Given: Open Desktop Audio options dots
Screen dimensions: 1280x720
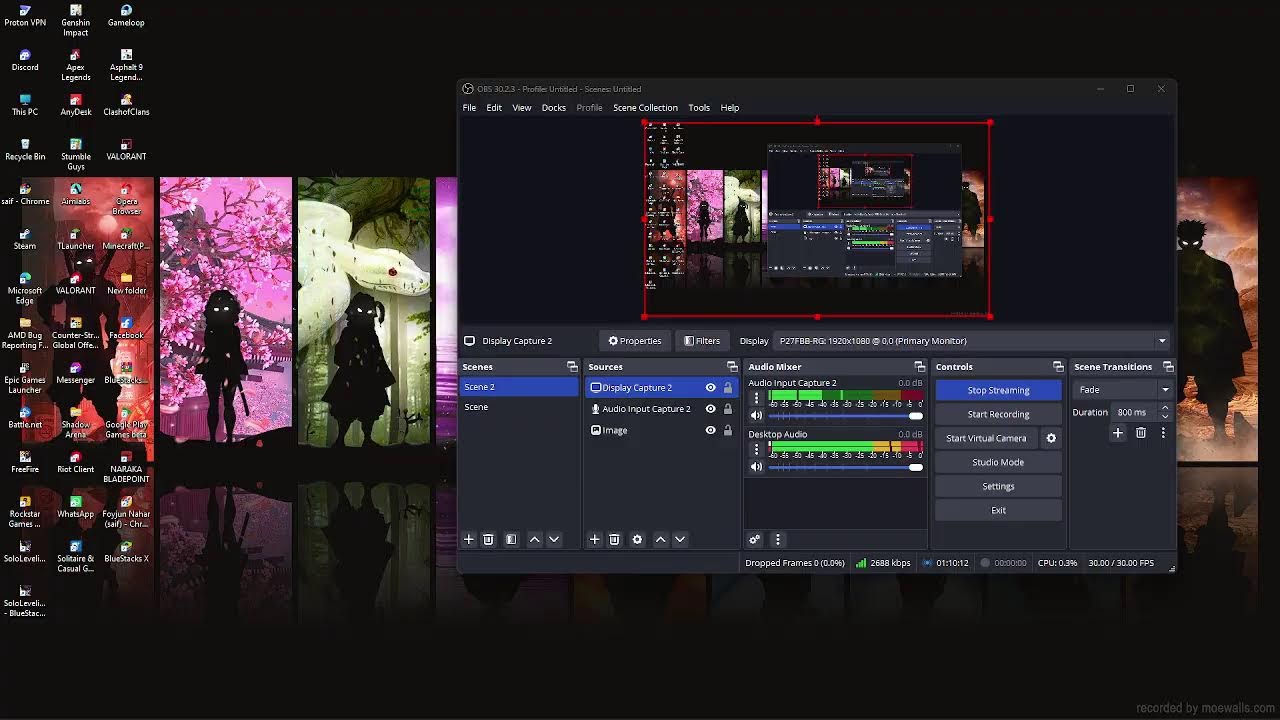Looking at the screenshot, I should click(x=756, y=450).
